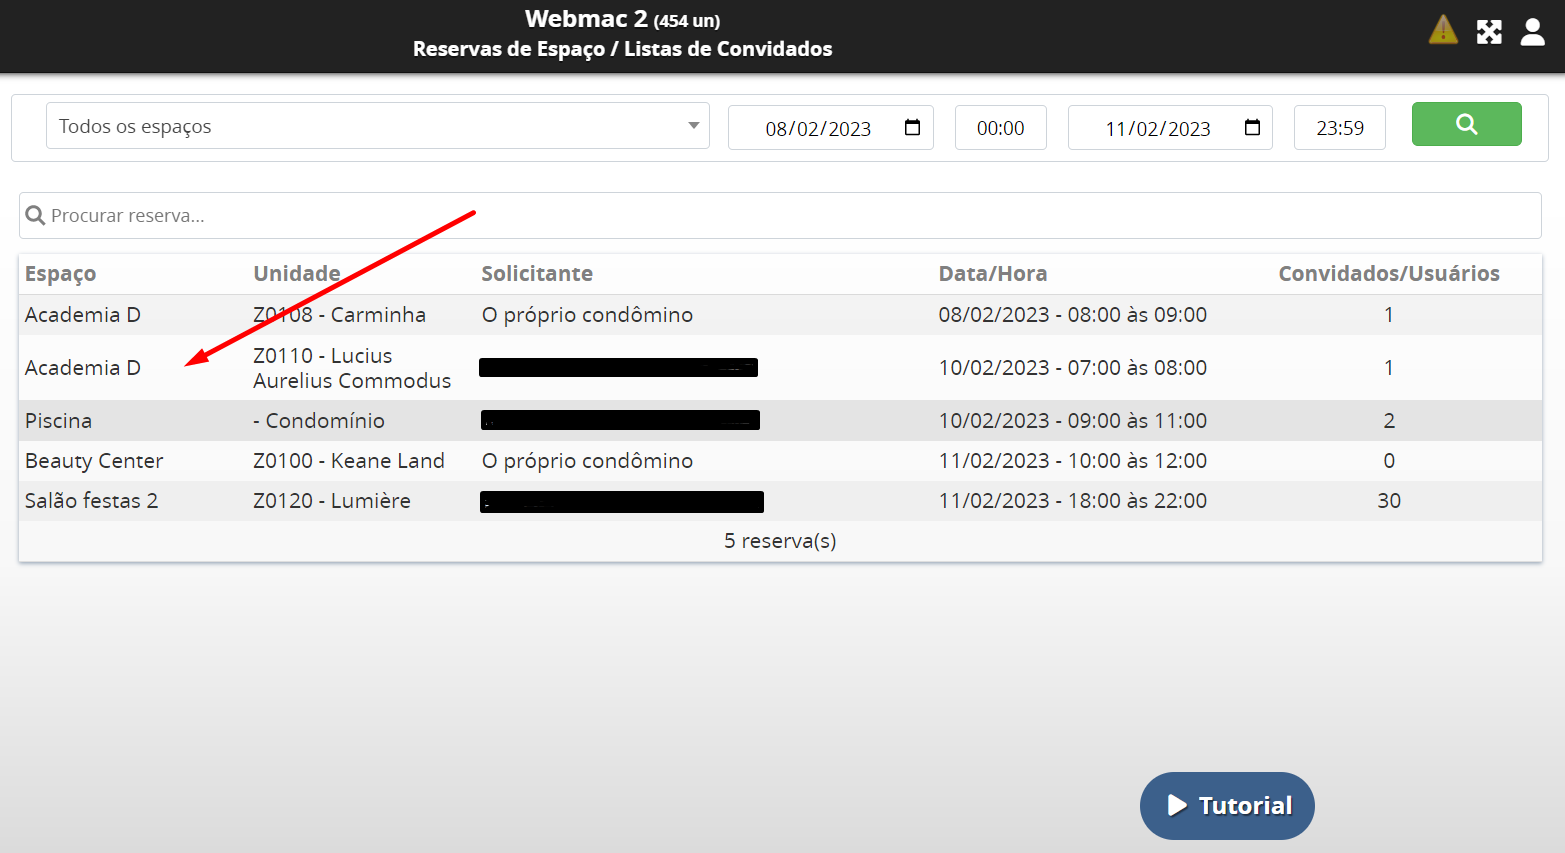1565x853 pixels.
Task: Open the end date calendar picker icon
Action: pyautogui.click(x=1252, y=128)
